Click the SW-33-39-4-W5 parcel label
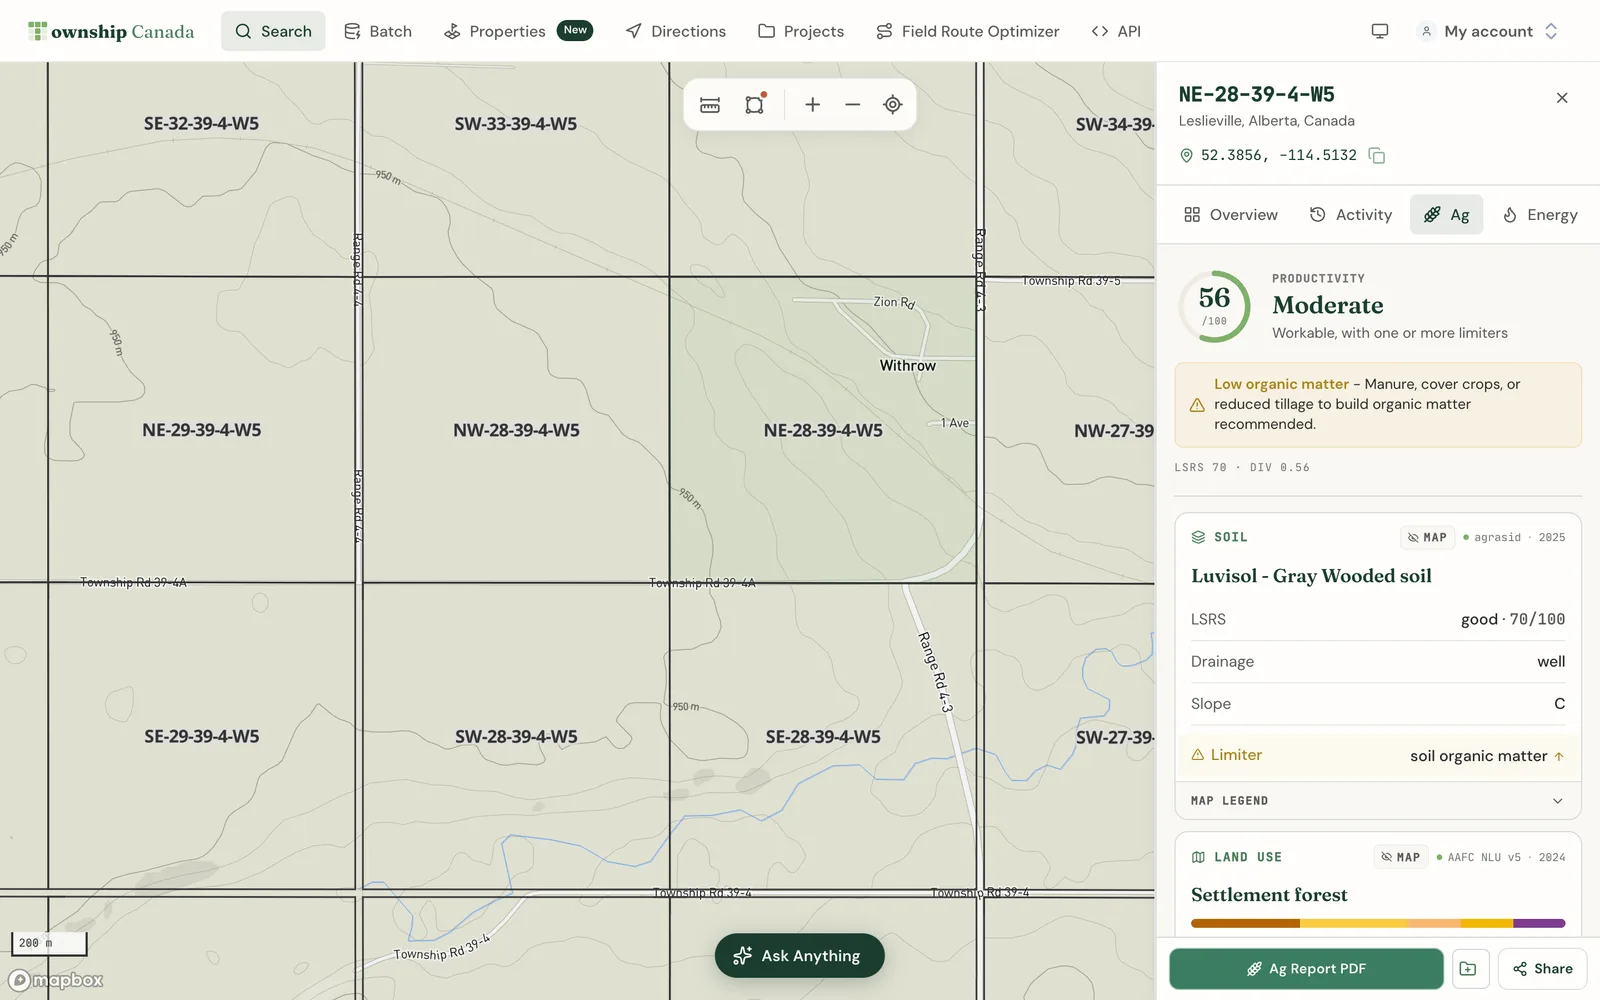This screenshot has width=1600, height=1000. click(516, 124)
